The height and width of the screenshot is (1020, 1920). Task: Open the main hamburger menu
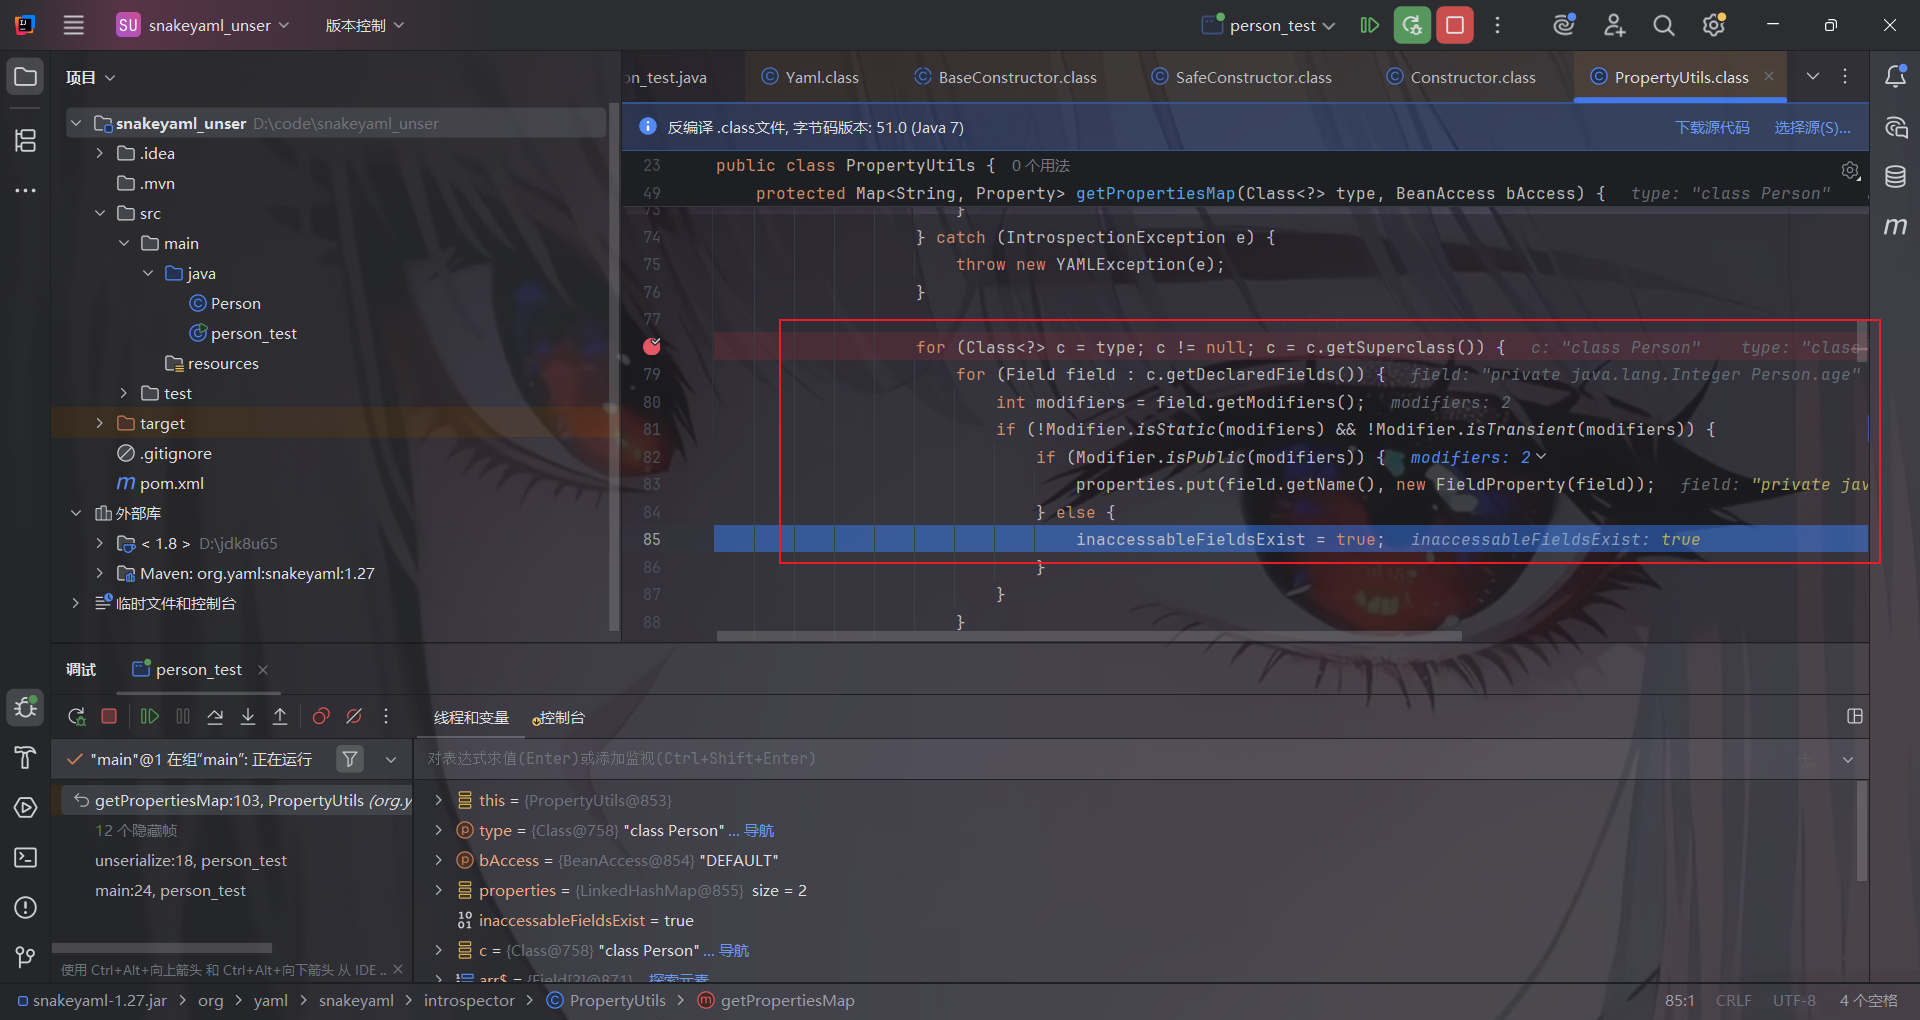coord(74,25)
